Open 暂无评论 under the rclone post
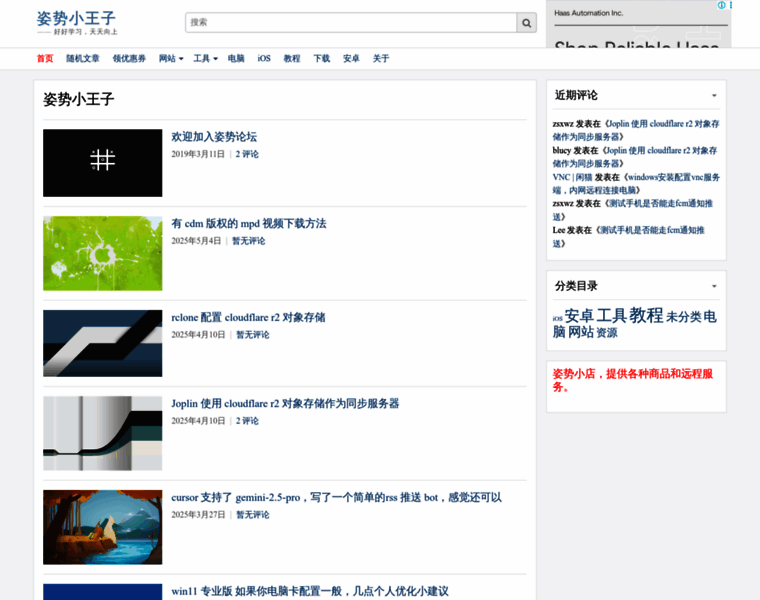The height and width of the screenshot is (600, 760). point(253,335)
